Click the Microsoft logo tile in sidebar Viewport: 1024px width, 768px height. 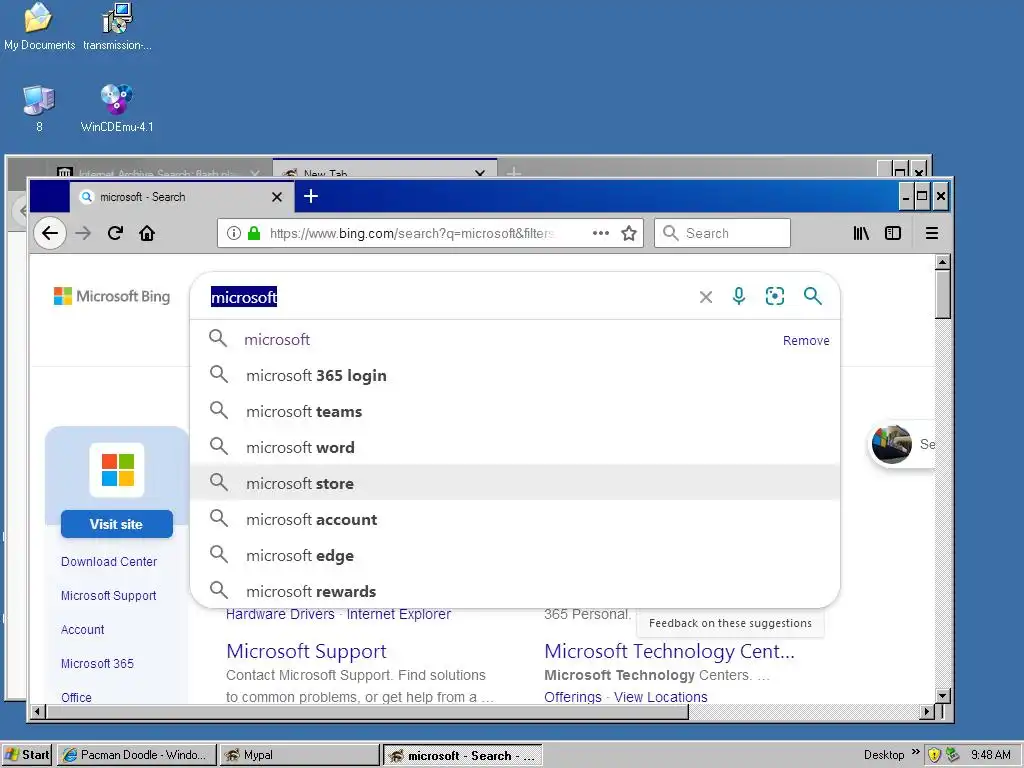click(x=117, y=470)
